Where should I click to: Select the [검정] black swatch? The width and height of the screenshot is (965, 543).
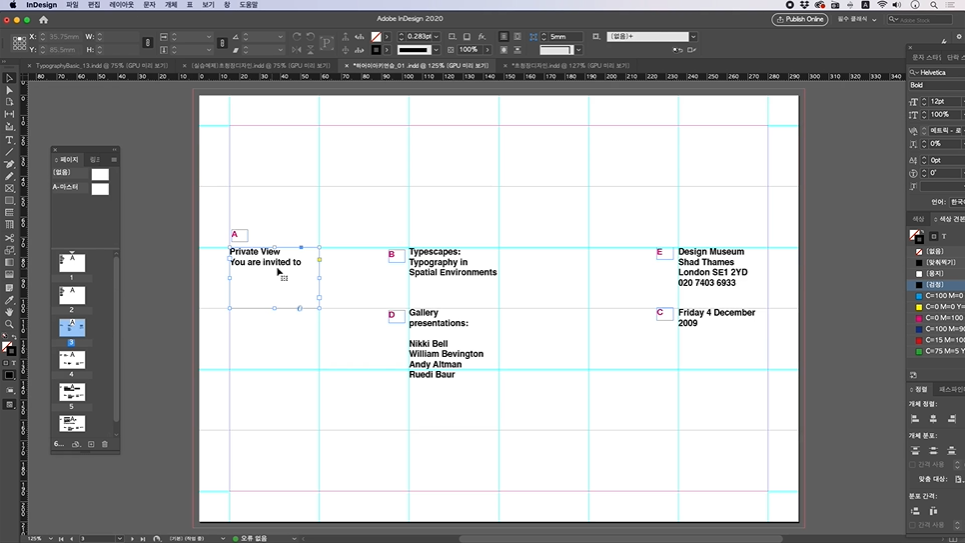pos(937,284)
